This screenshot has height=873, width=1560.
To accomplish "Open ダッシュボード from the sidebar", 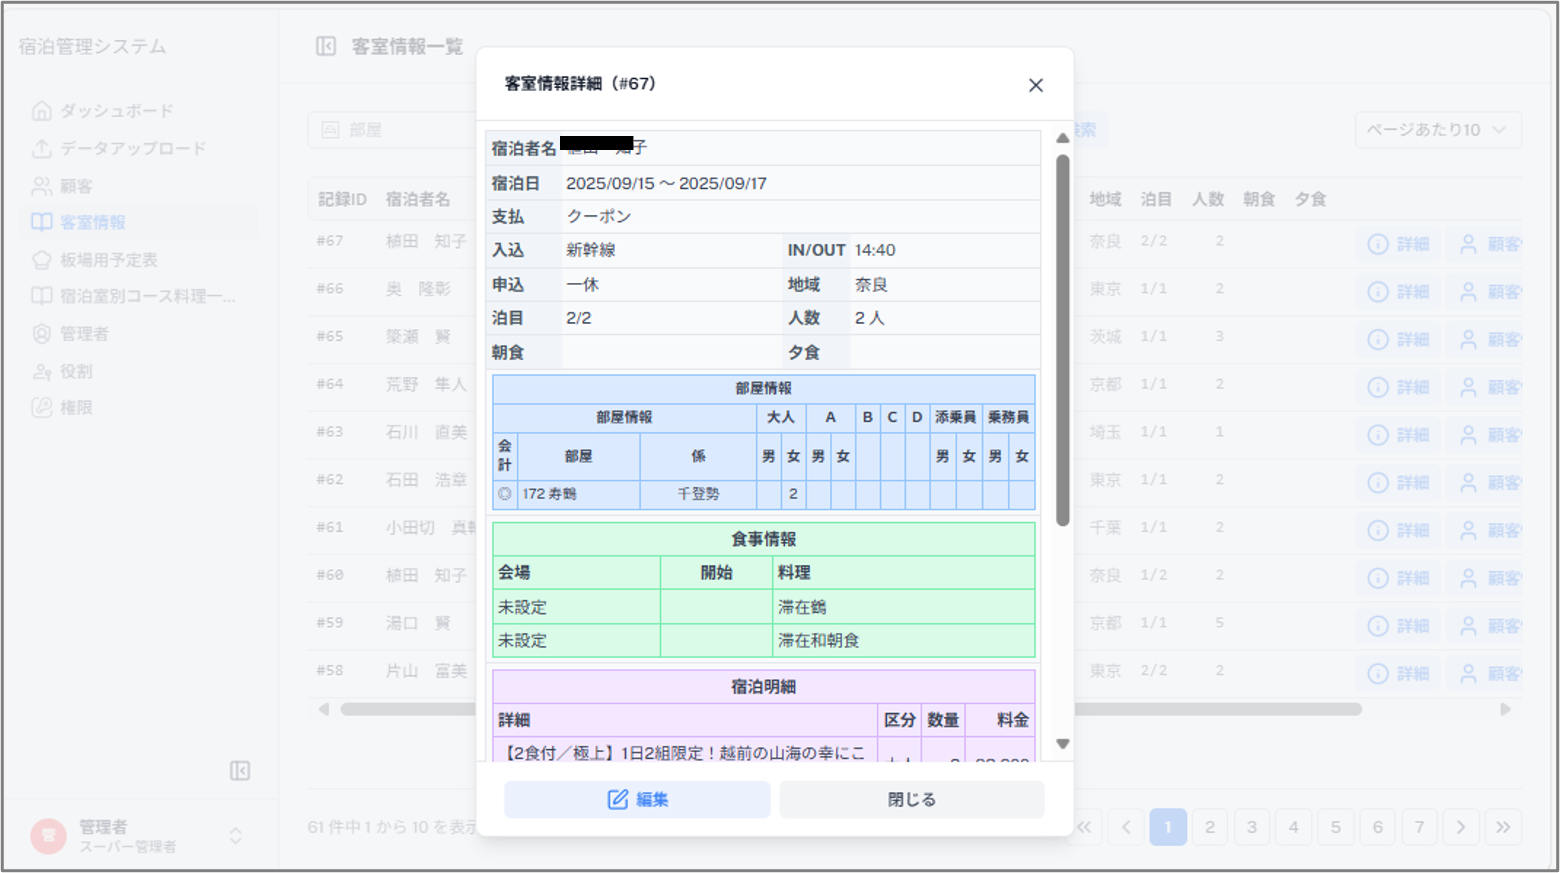I will (116, 111).
